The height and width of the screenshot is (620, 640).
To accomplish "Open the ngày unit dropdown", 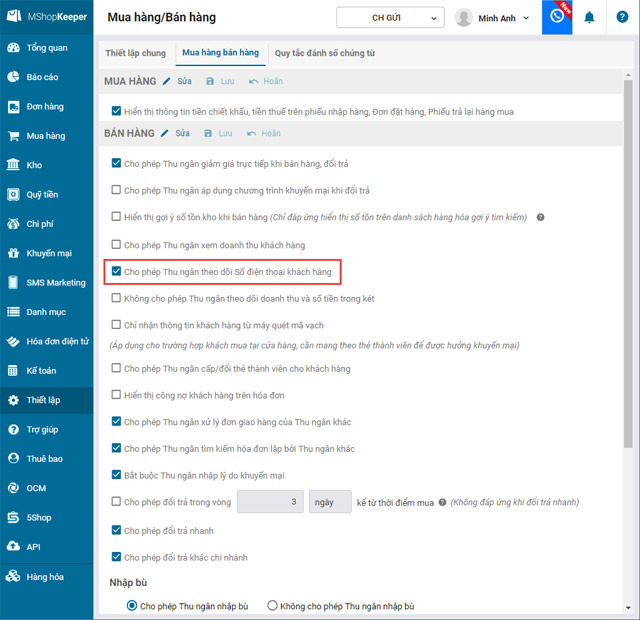I will click(x=330, y=502).
